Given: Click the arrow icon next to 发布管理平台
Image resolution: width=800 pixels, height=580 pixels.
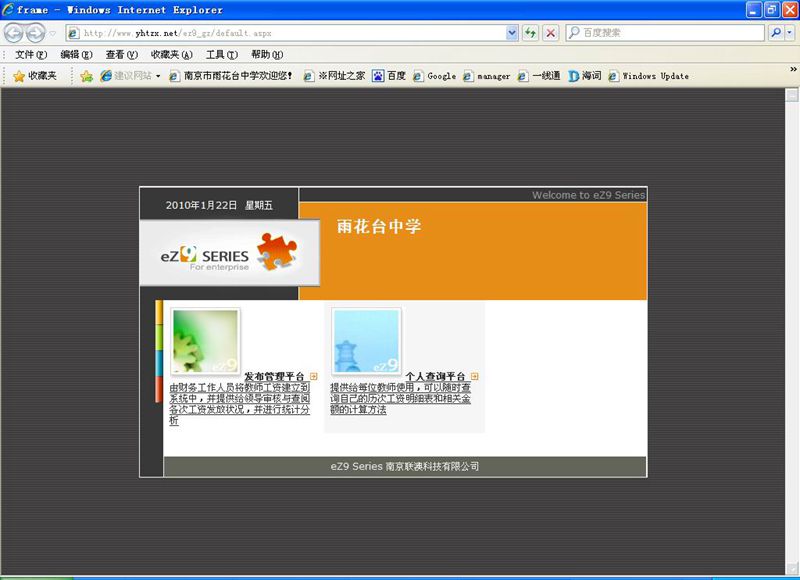Looking at the screenshot, I should (313, 376).
